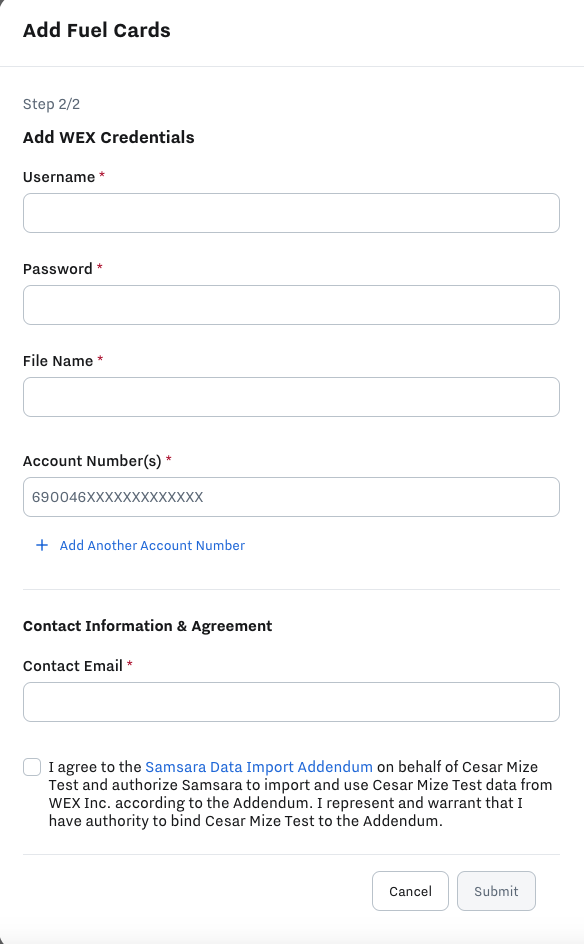Click the Add WEX Credentials heading
The width and height of the screenshot is (584, 944).
[108, 137]
